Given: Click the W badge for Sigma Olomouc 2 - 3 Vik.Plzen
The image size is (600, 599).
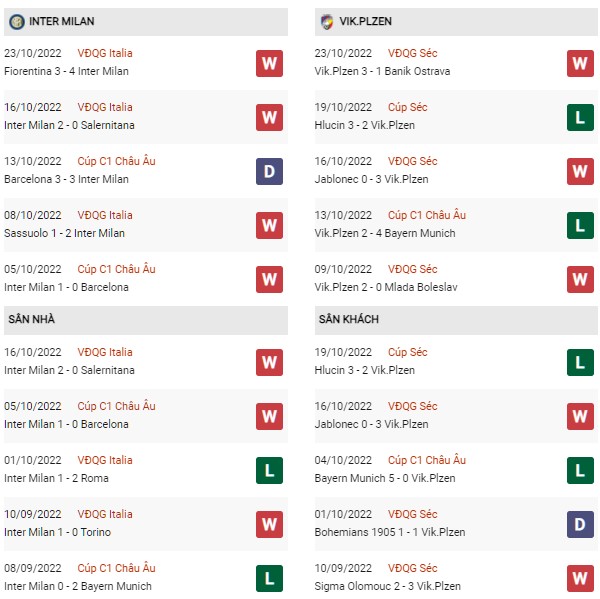Looking at the screenshot, I should (580, 578).
